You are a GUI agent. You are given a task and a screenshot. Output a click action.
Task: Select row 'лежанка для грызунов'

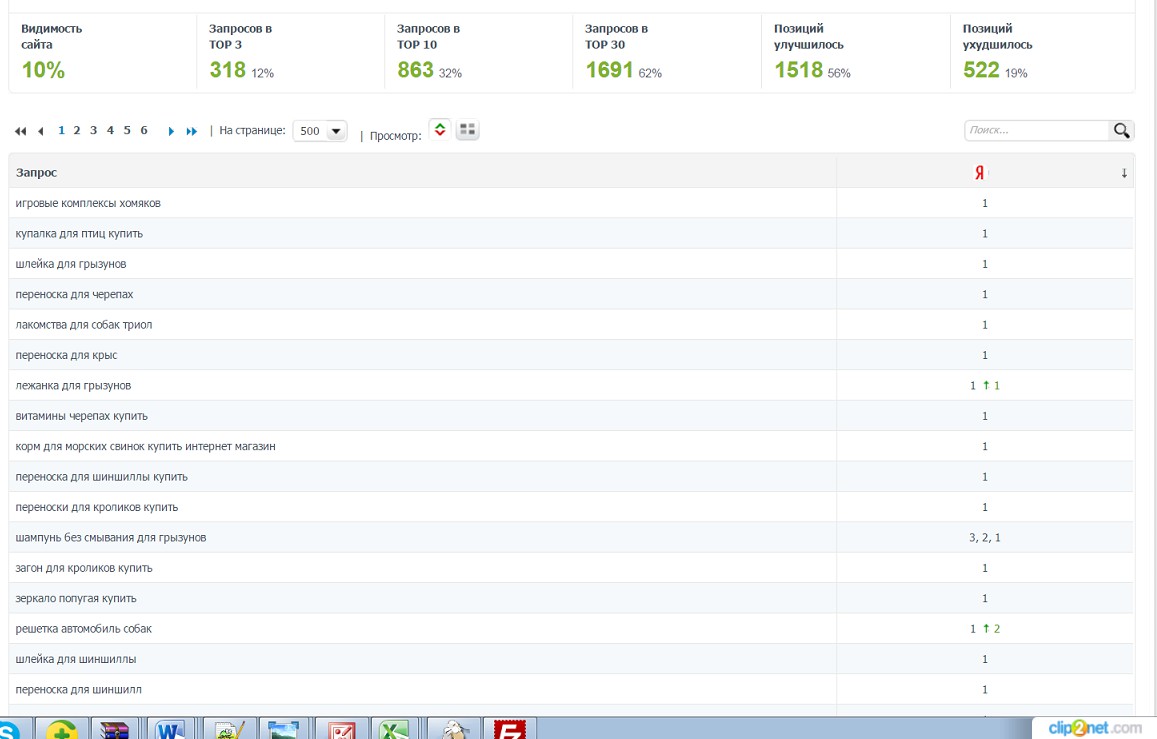tap(570, 385)
